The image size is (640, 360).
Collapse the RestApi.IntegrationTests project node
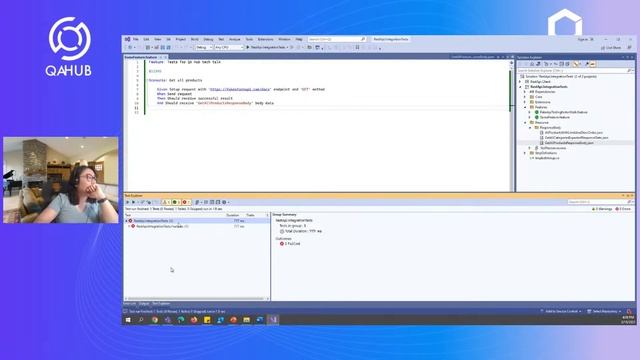pos(520,87)
